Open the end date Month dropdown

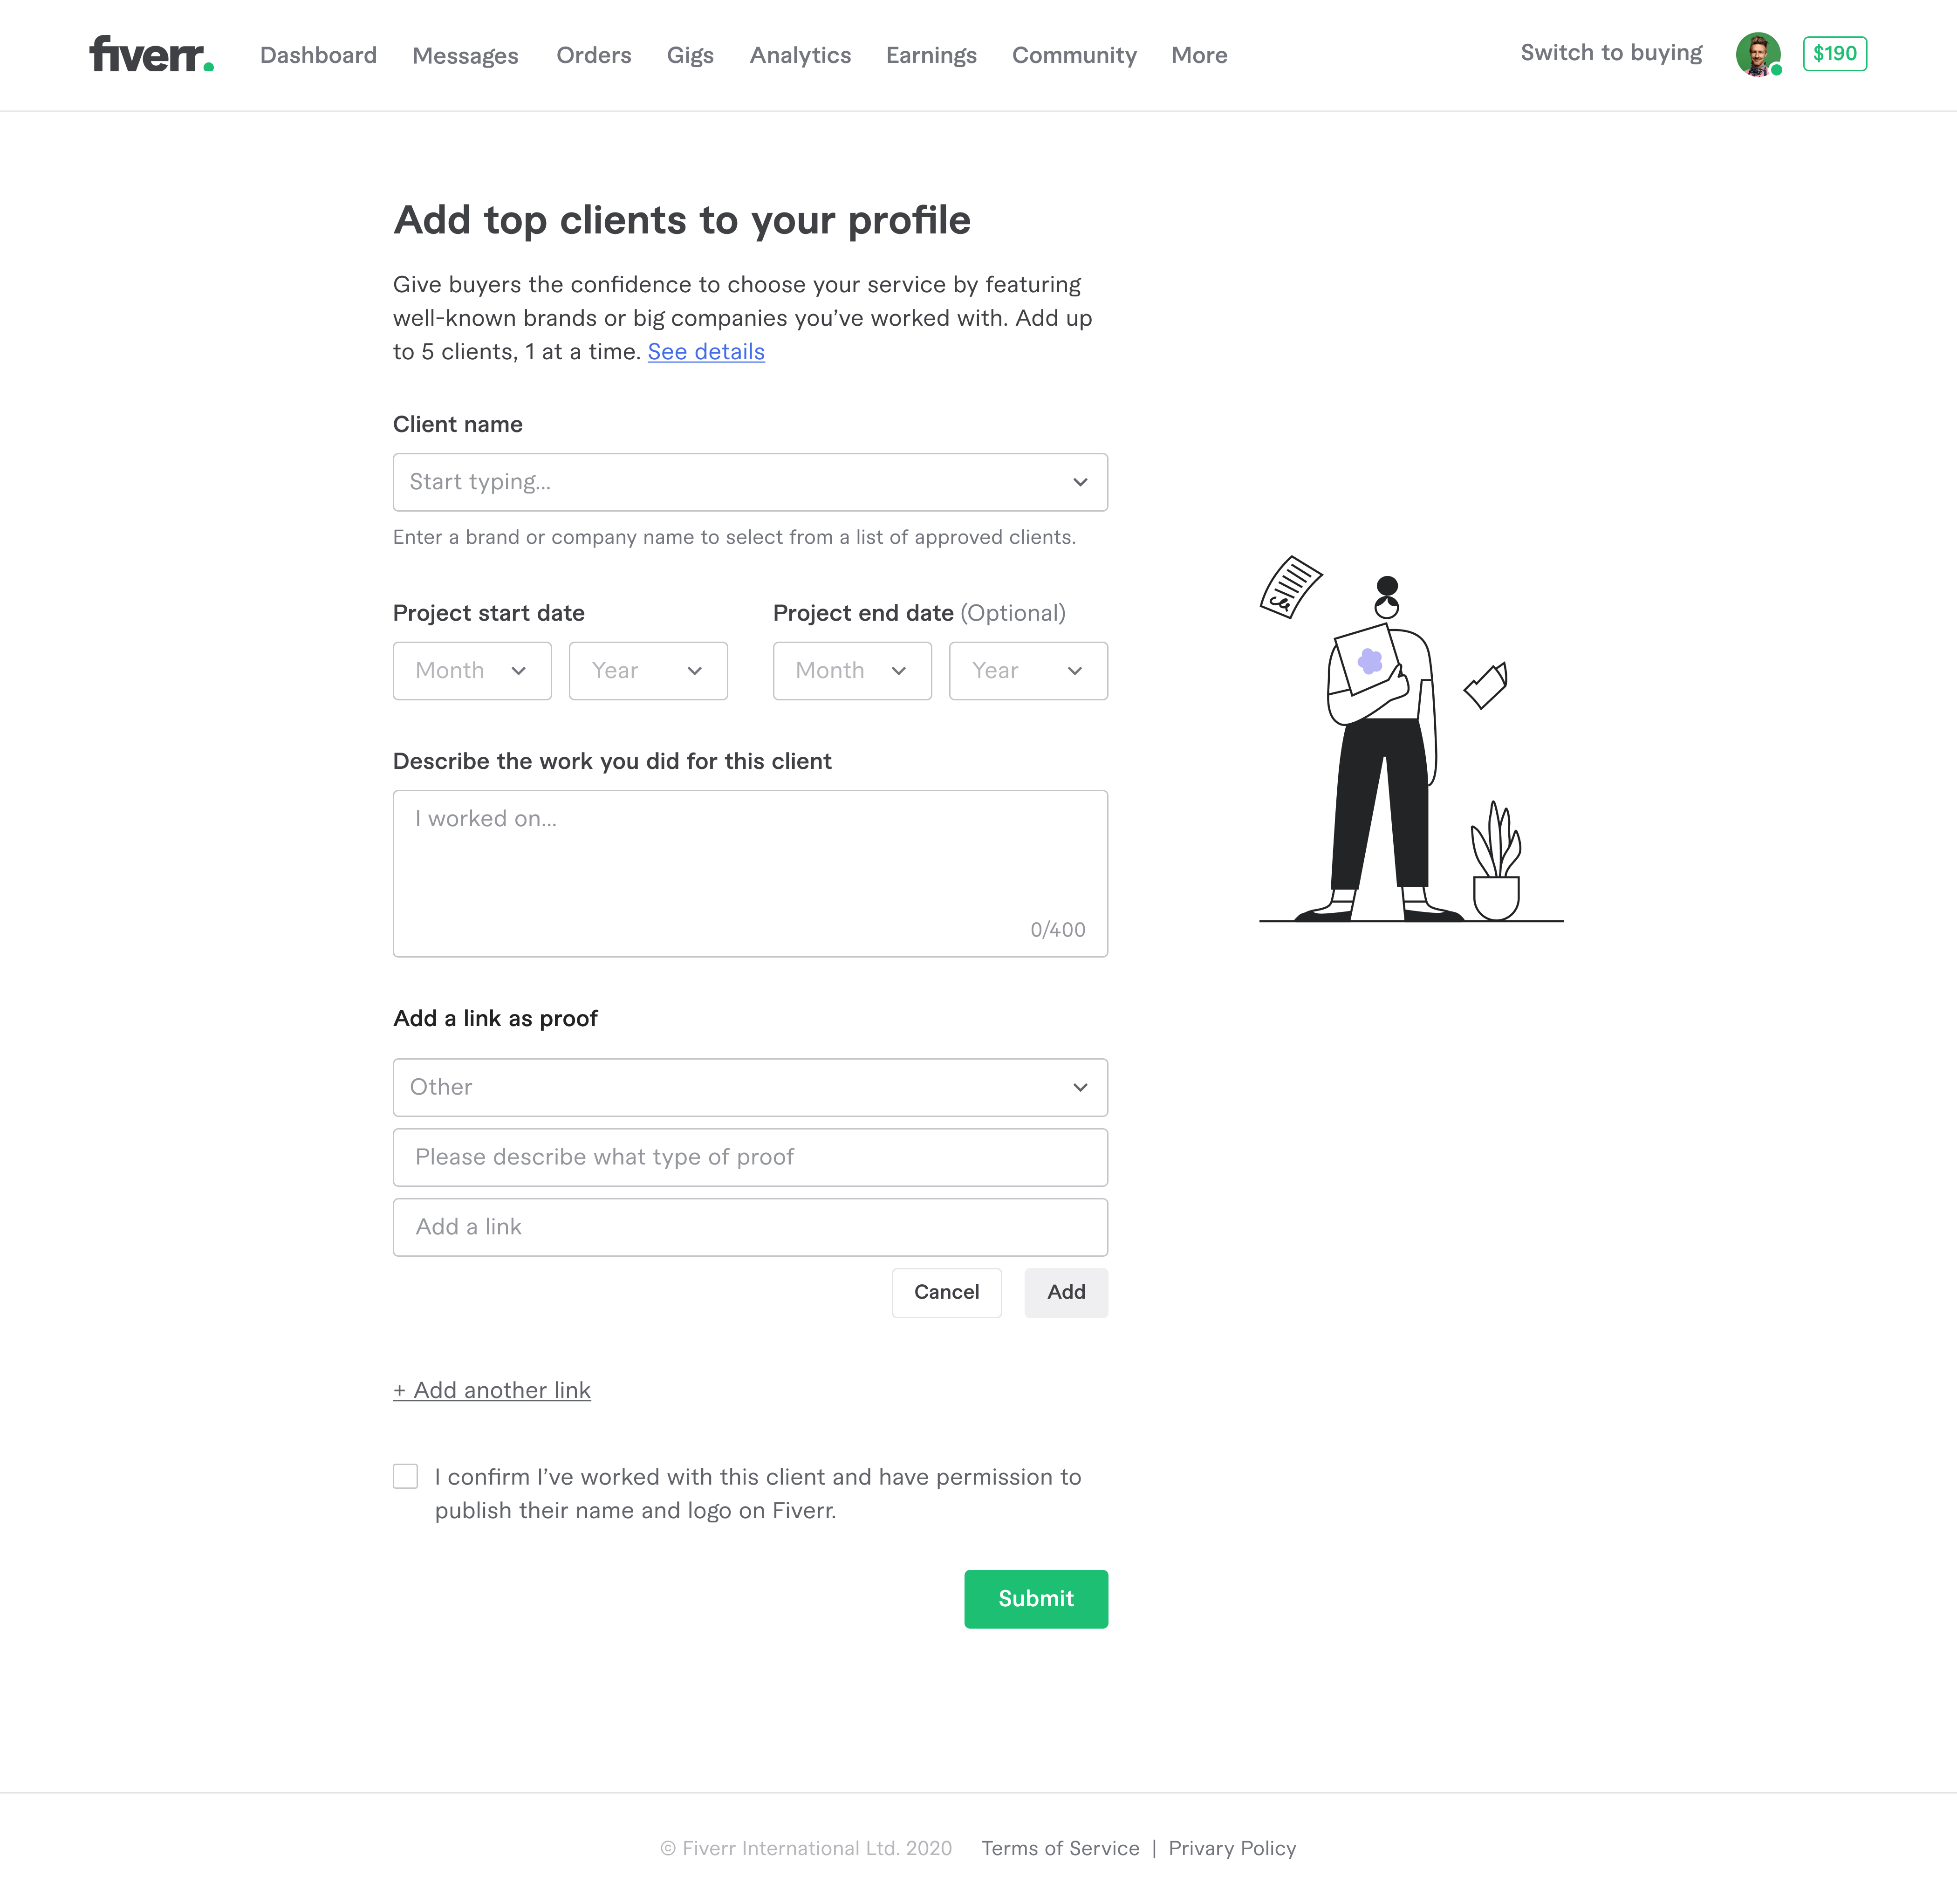[x=852, y=671]
